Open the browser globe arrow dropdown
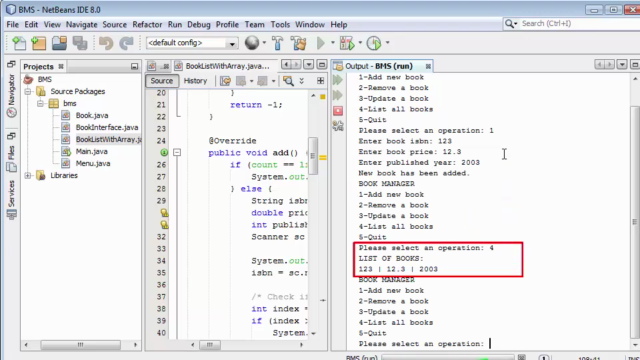 tap(264, 42)
